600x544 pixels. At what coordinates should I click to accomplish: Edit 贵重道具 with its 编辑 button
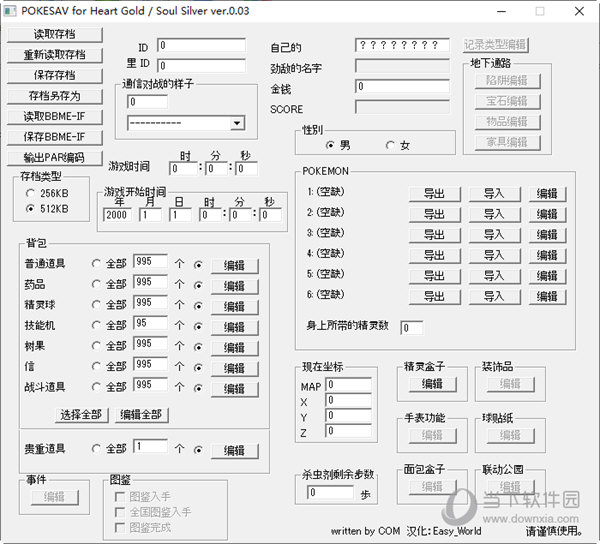click(x=235, y=451)
